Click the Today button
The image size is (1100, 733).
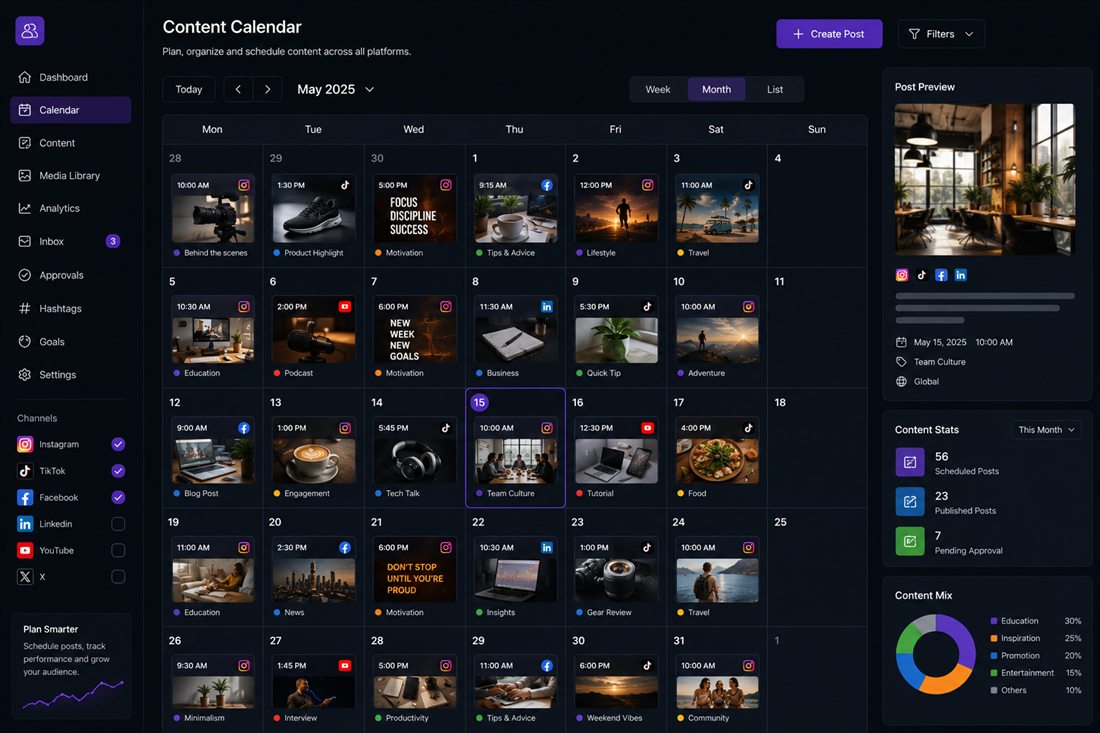coord(189,89)
